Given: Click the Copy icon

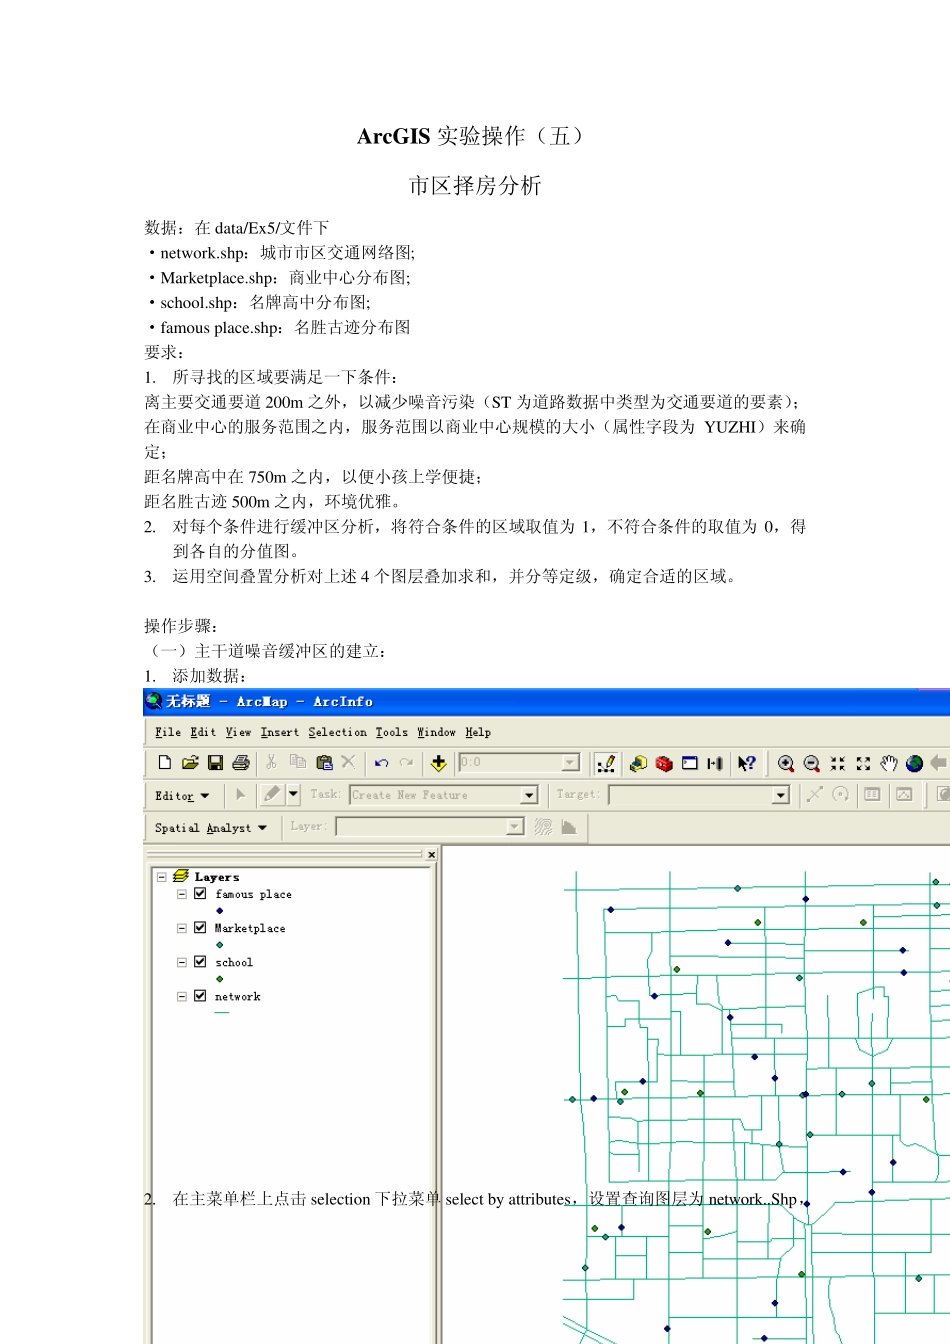Looking at the screenshot, I should pyautogui.click(x=297, y=762).
